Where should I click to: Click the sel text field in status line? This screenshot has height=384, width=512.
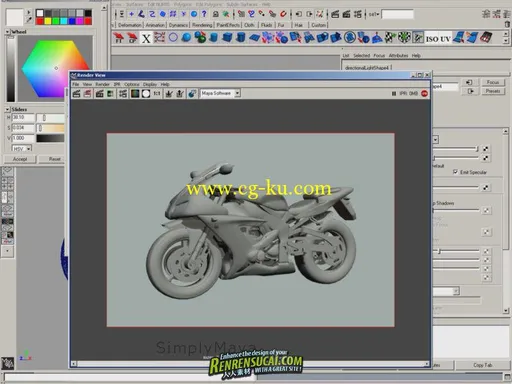click(397, 14)
